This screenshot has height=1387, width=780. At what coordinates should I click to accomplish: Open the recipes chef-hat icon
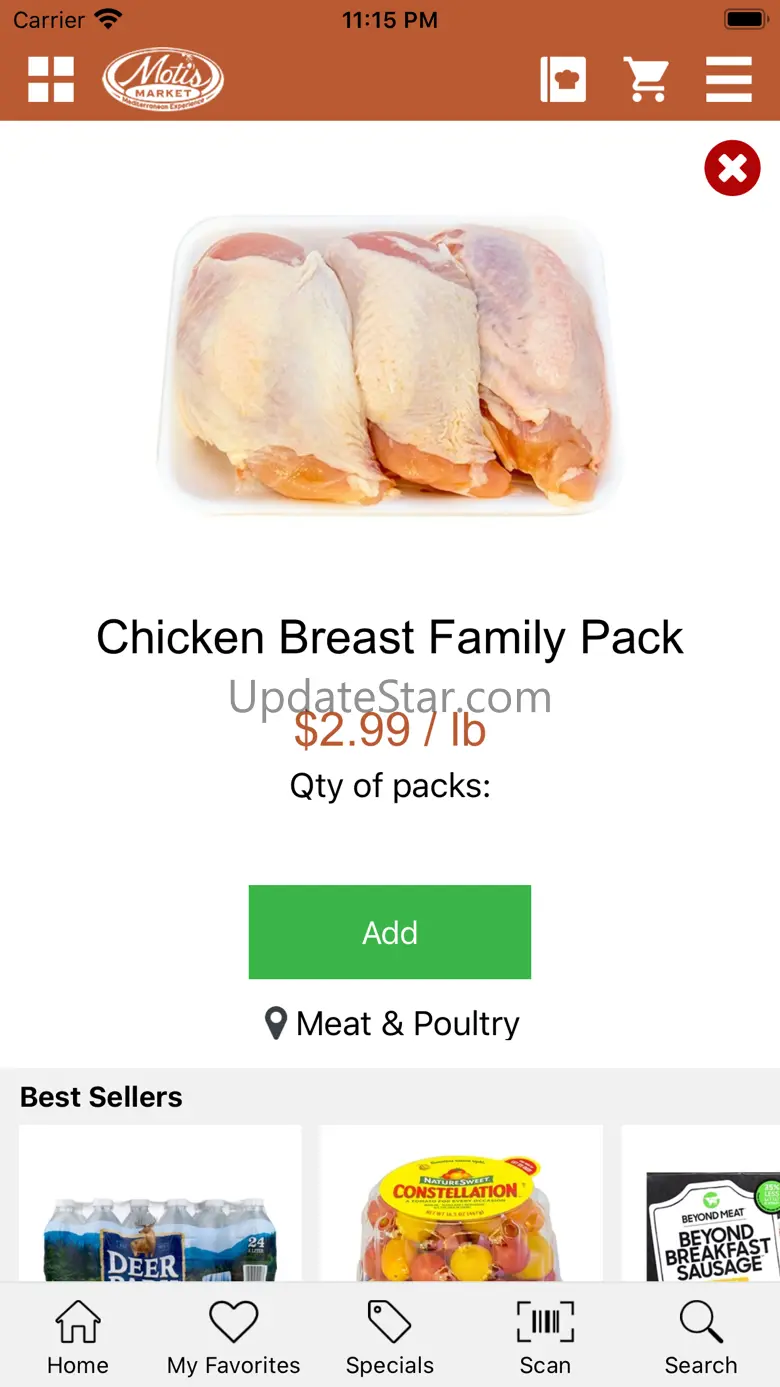tap(563, 79)
